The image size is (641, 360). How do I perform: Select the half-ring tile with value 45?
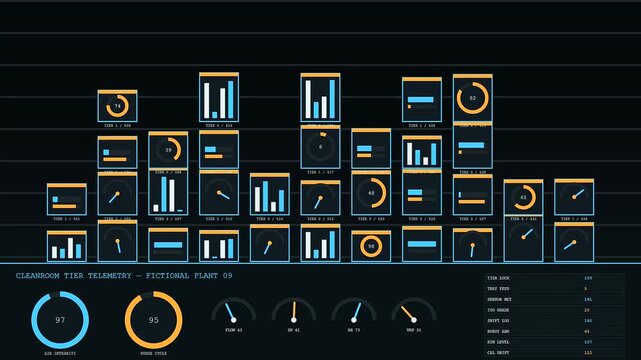pos(371,193)
